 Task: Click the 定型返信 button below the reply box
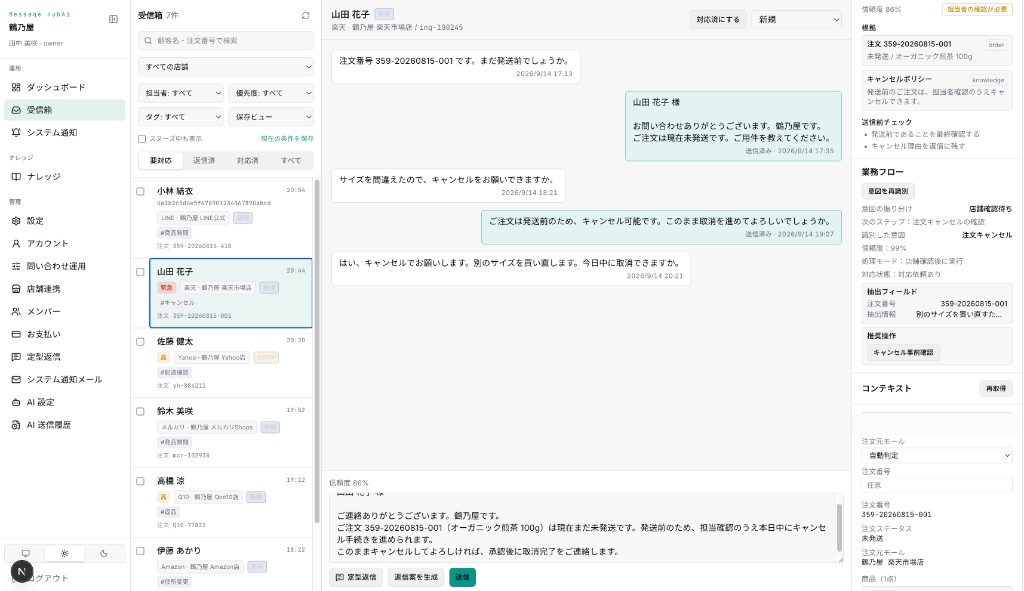[x=356, y=577]
